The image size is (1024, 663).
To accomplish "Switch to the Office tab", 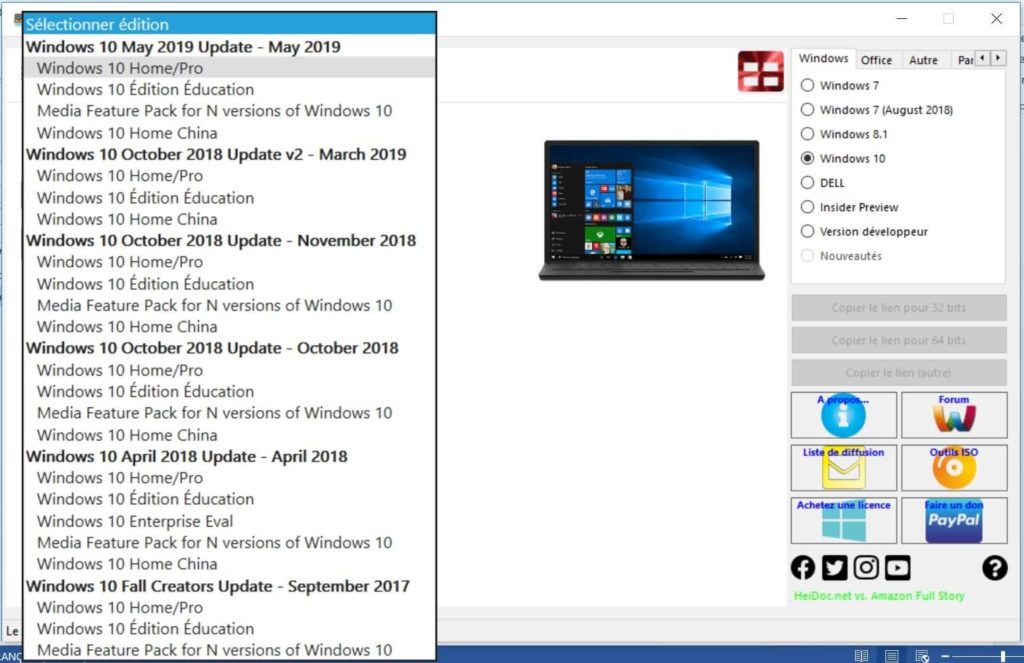I will click(x=877, y=60).
